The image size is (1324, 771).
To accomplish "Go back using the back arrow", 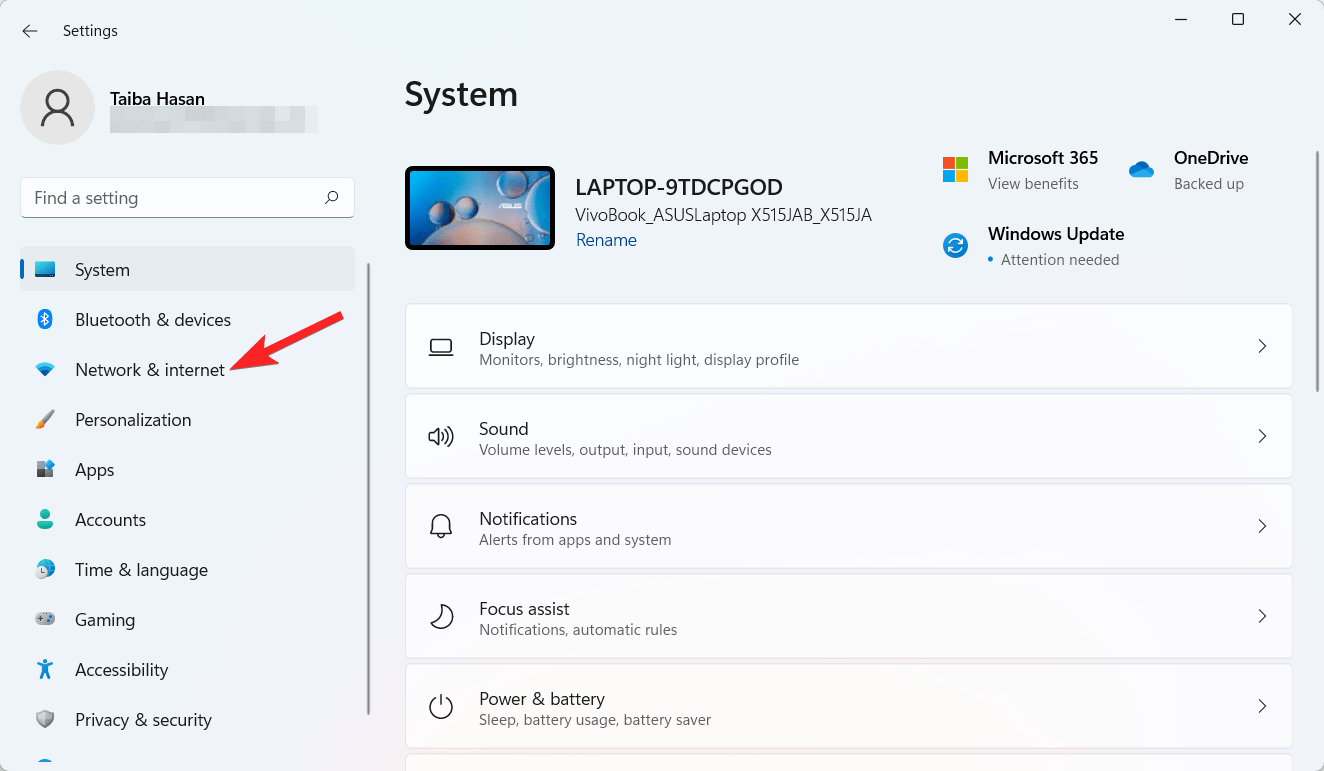I will point(30,31).
